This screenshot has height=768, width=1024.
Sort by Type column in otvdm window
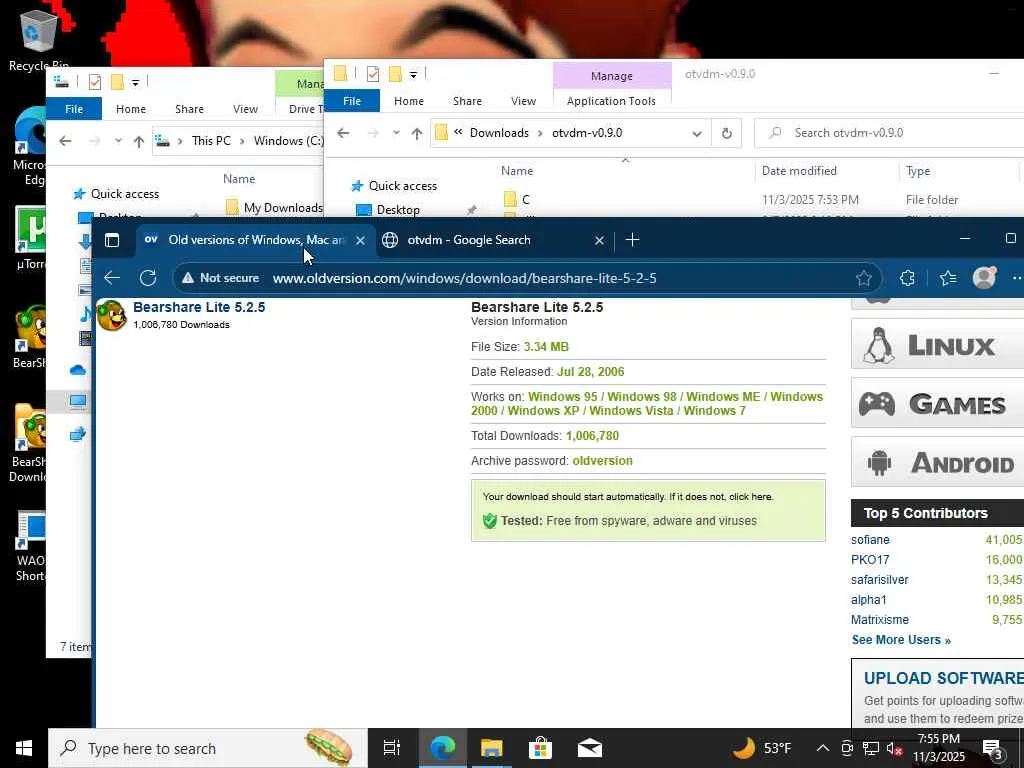[x=918, y=170]
